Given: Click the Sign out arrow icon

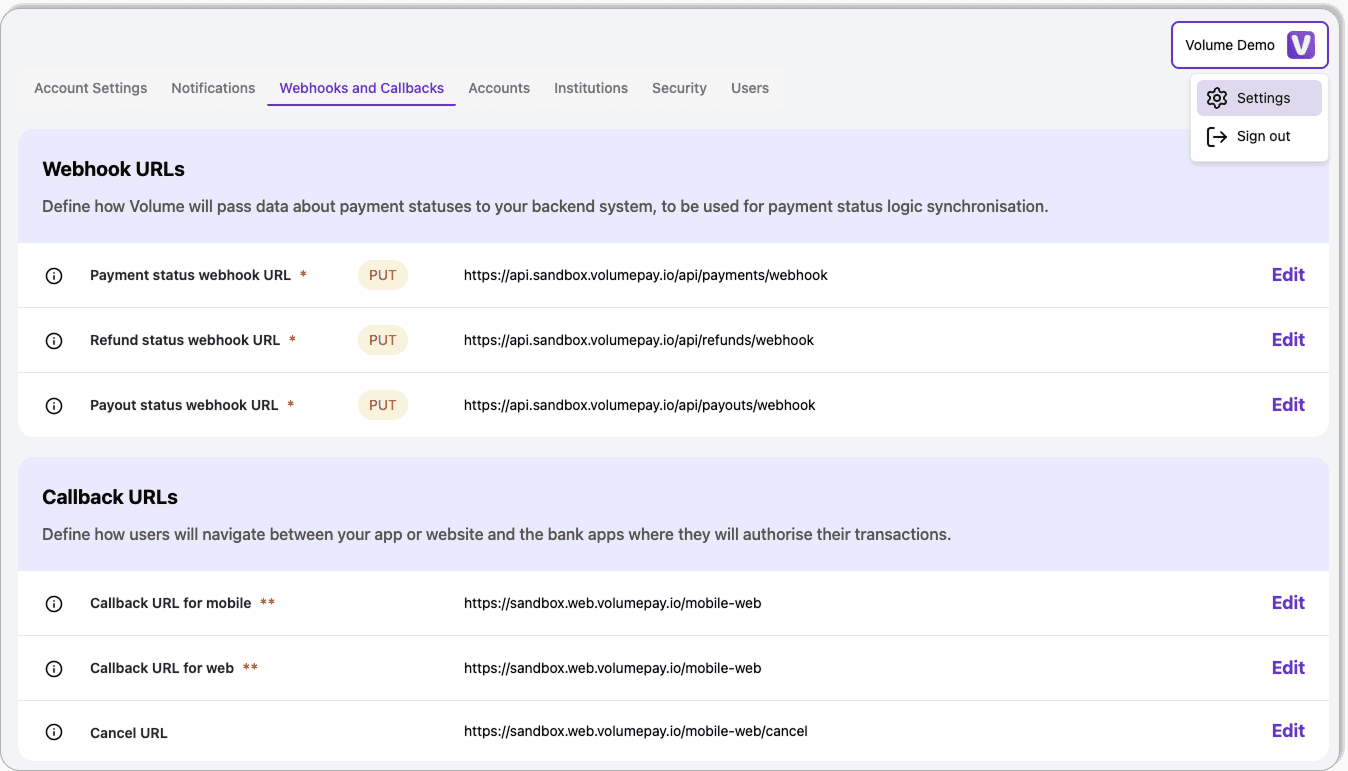Looking at the screenshot, I should click(1216, 136).
